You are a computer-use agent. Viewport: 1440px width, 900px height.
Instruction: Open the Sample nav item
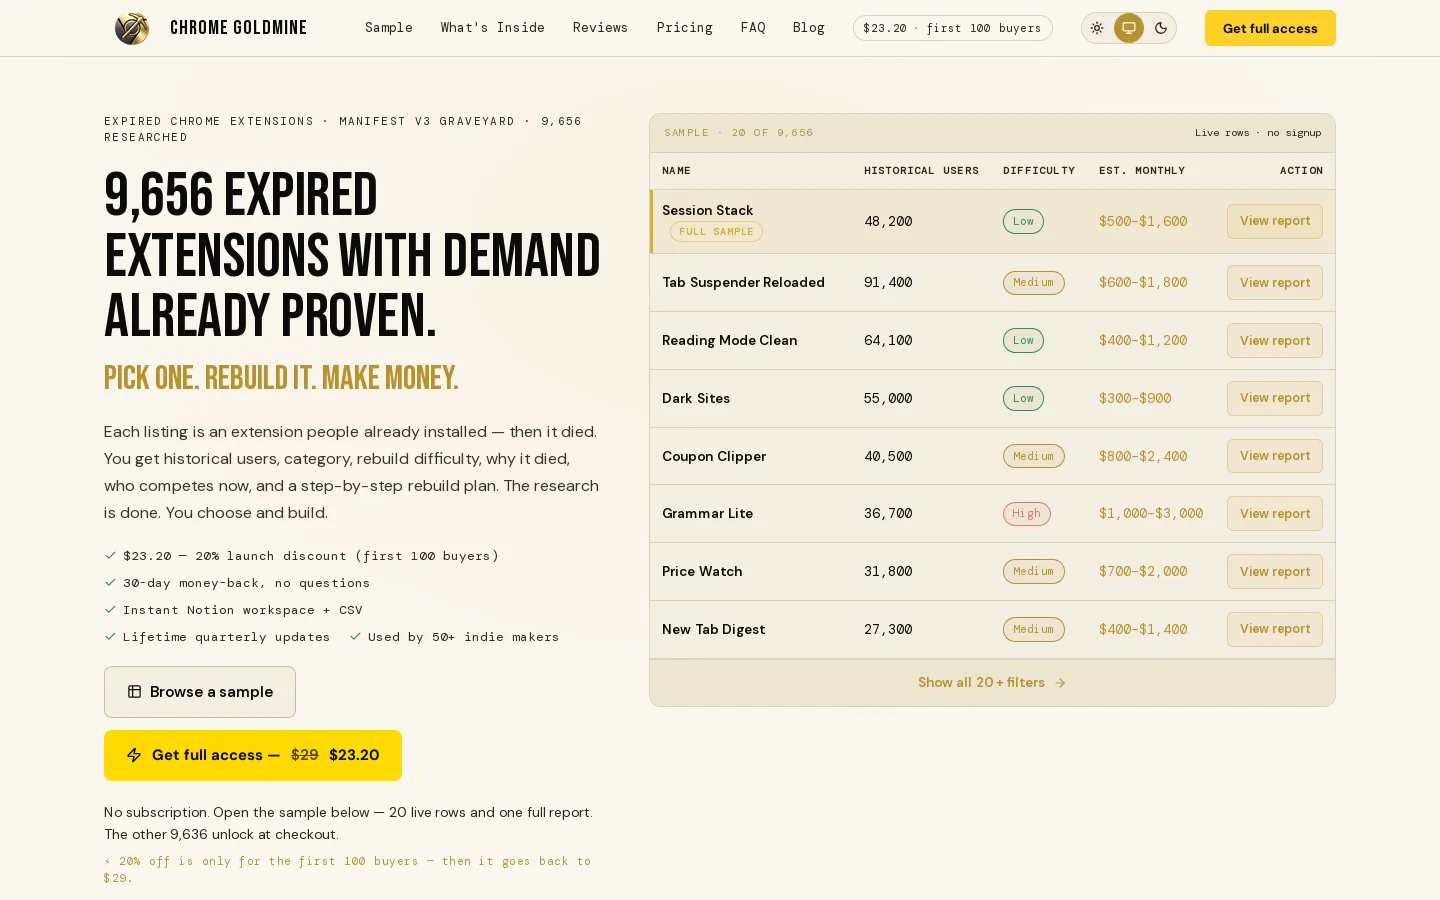389,28
